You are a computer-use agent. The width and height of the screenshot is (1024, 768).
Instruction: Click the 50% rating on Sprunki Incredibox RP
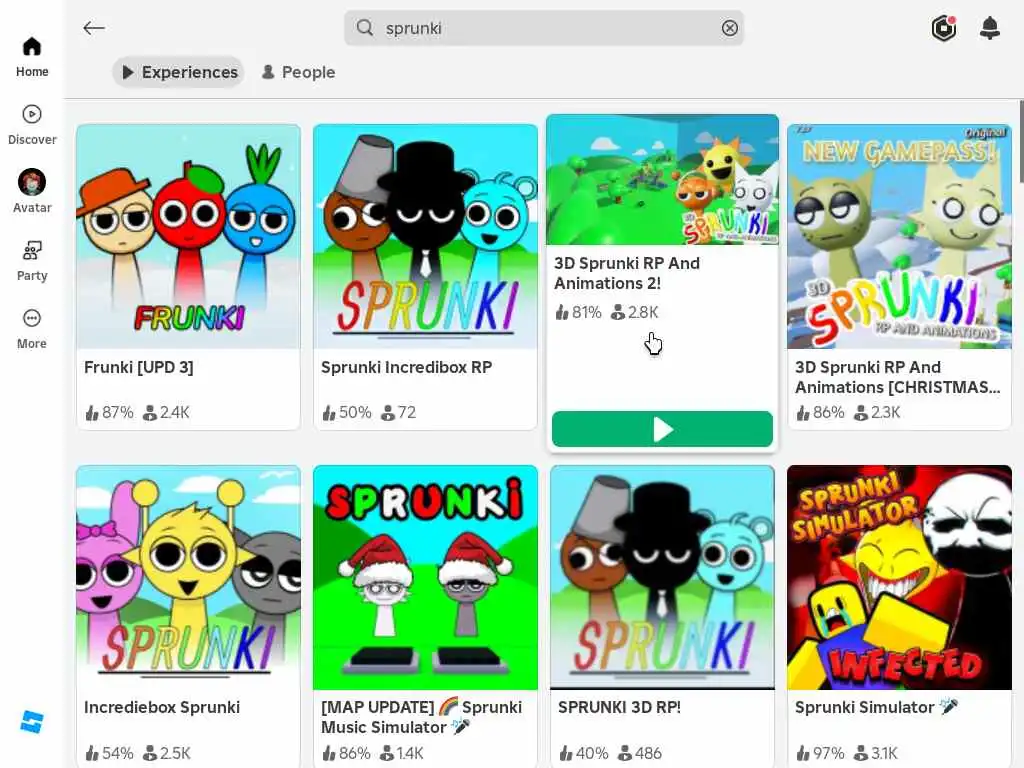[x=346, y=413]
